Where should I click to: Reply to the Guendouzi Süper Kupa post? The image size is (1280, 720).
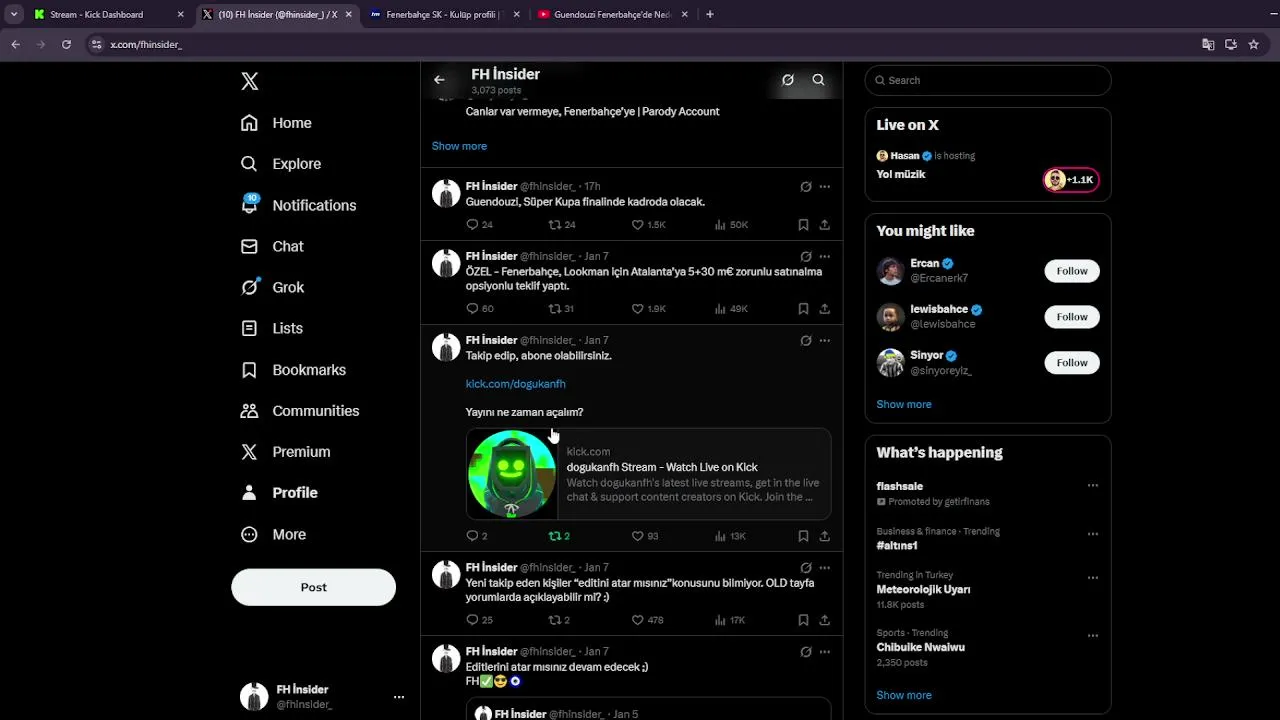click(479, 225)
